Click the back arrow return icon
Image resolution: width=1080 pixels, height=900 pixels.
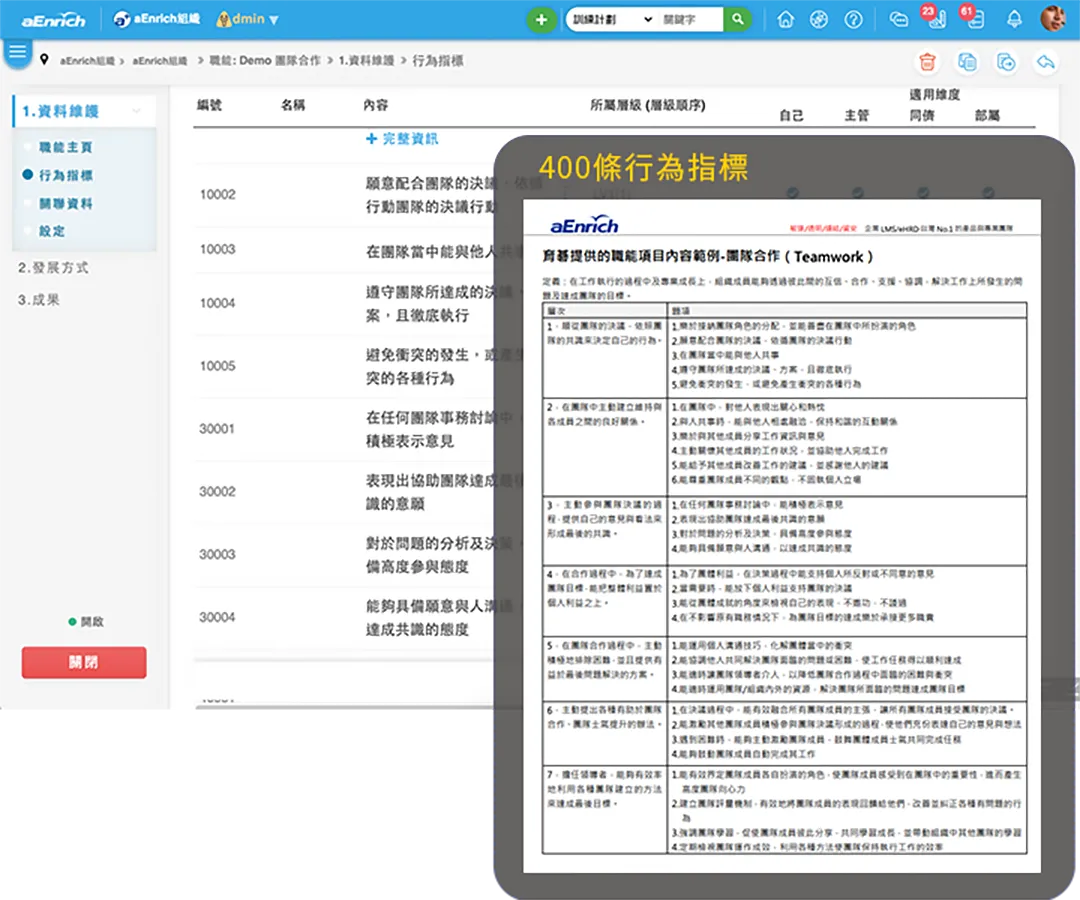click(1045, 62)
